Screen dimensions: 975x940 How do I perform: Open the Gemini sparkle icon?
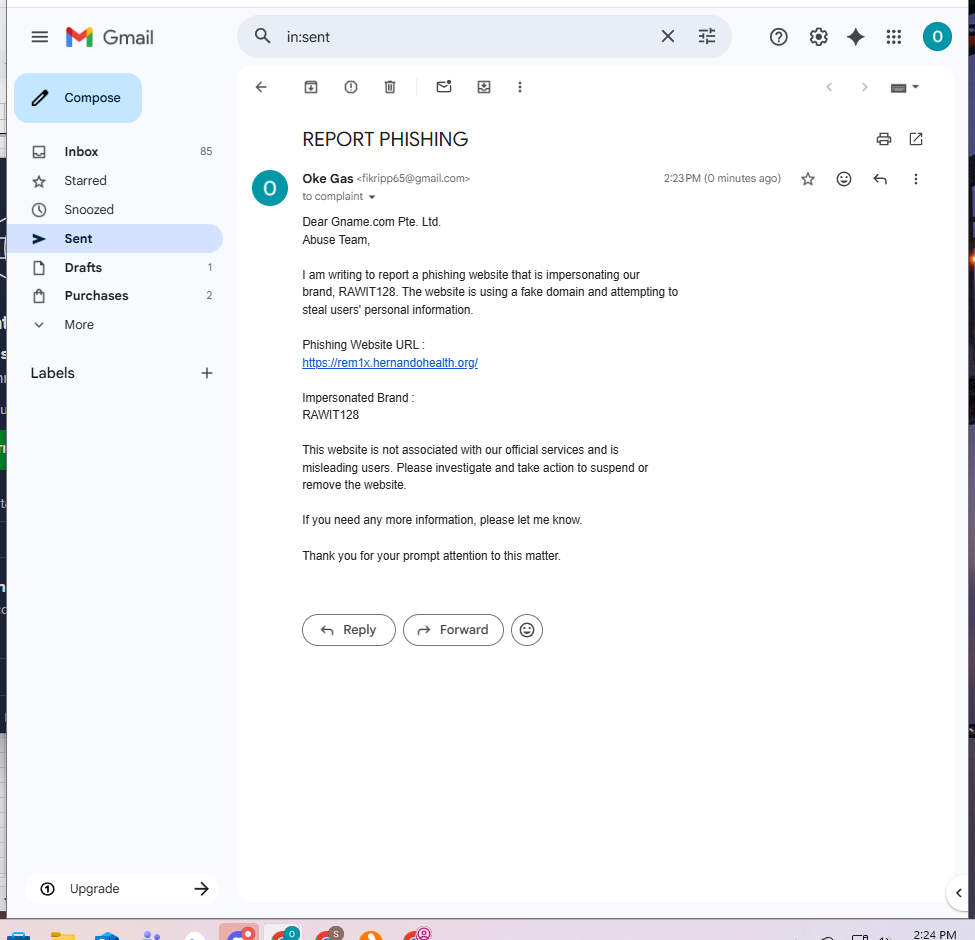(x=856, y=37)
